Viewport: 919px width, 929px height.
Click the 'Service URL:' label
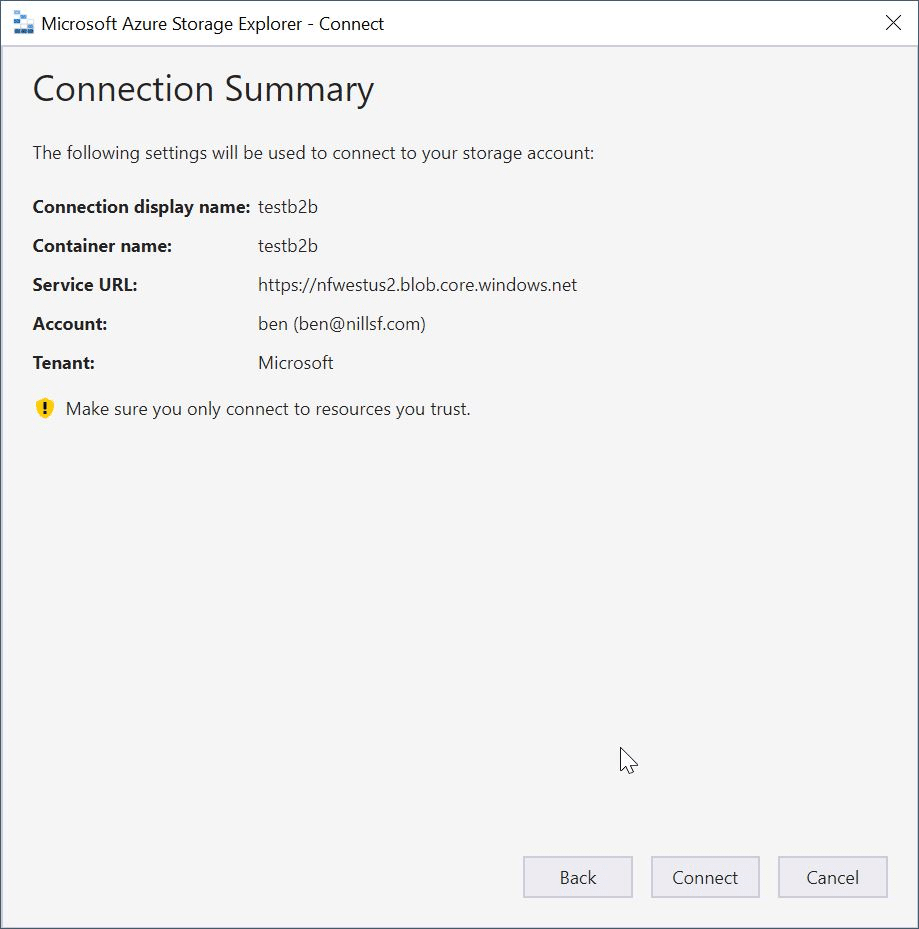coord(85,285)
